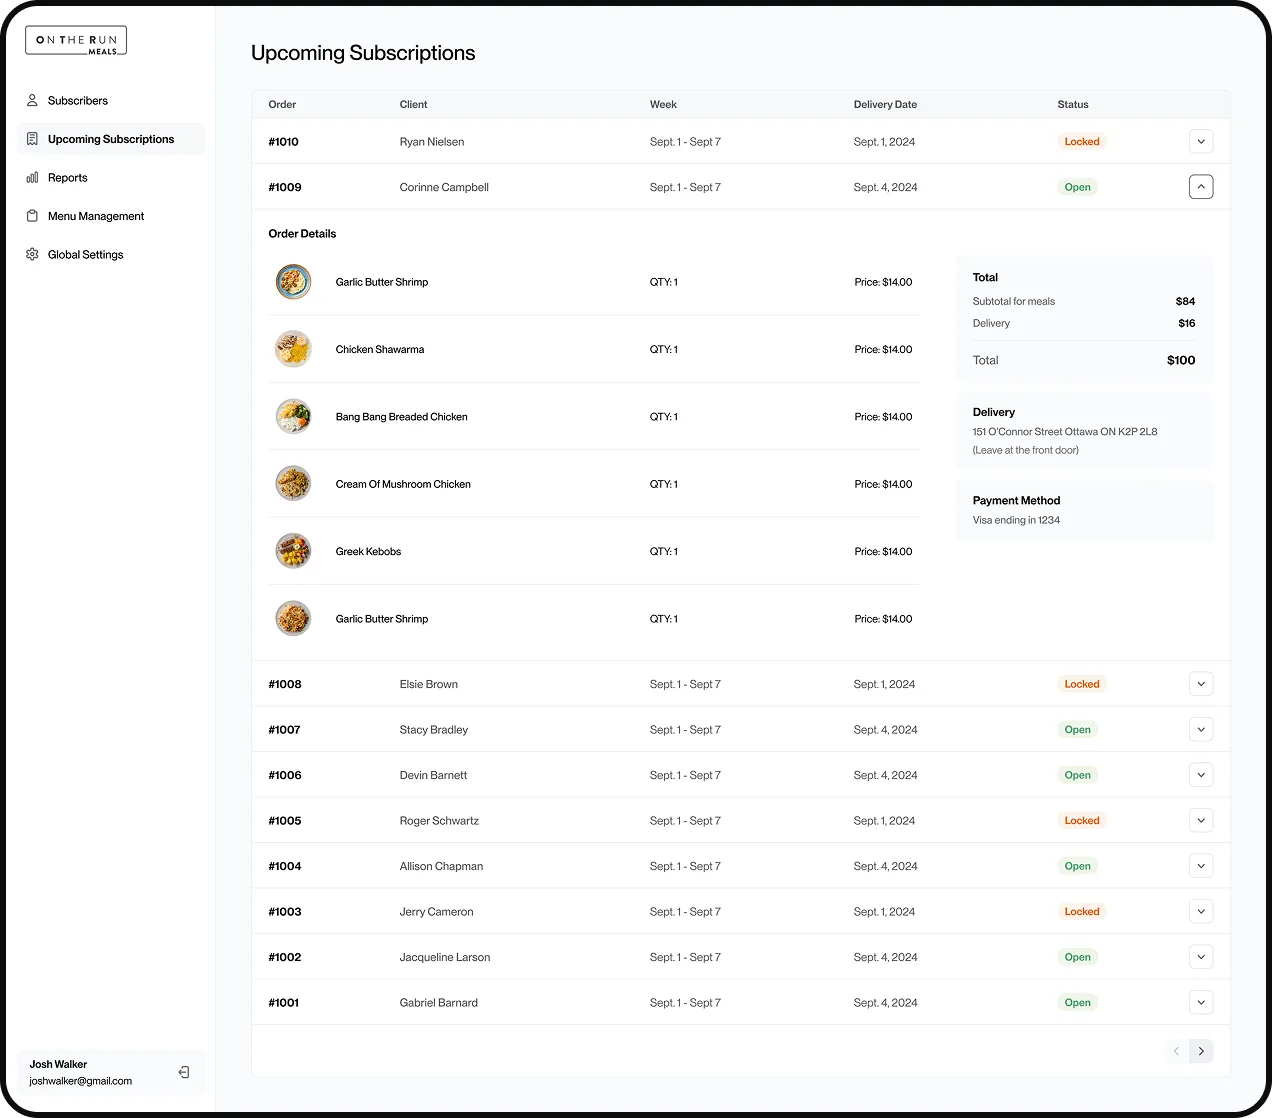Collapse order #1009 details

[1201, 187]
